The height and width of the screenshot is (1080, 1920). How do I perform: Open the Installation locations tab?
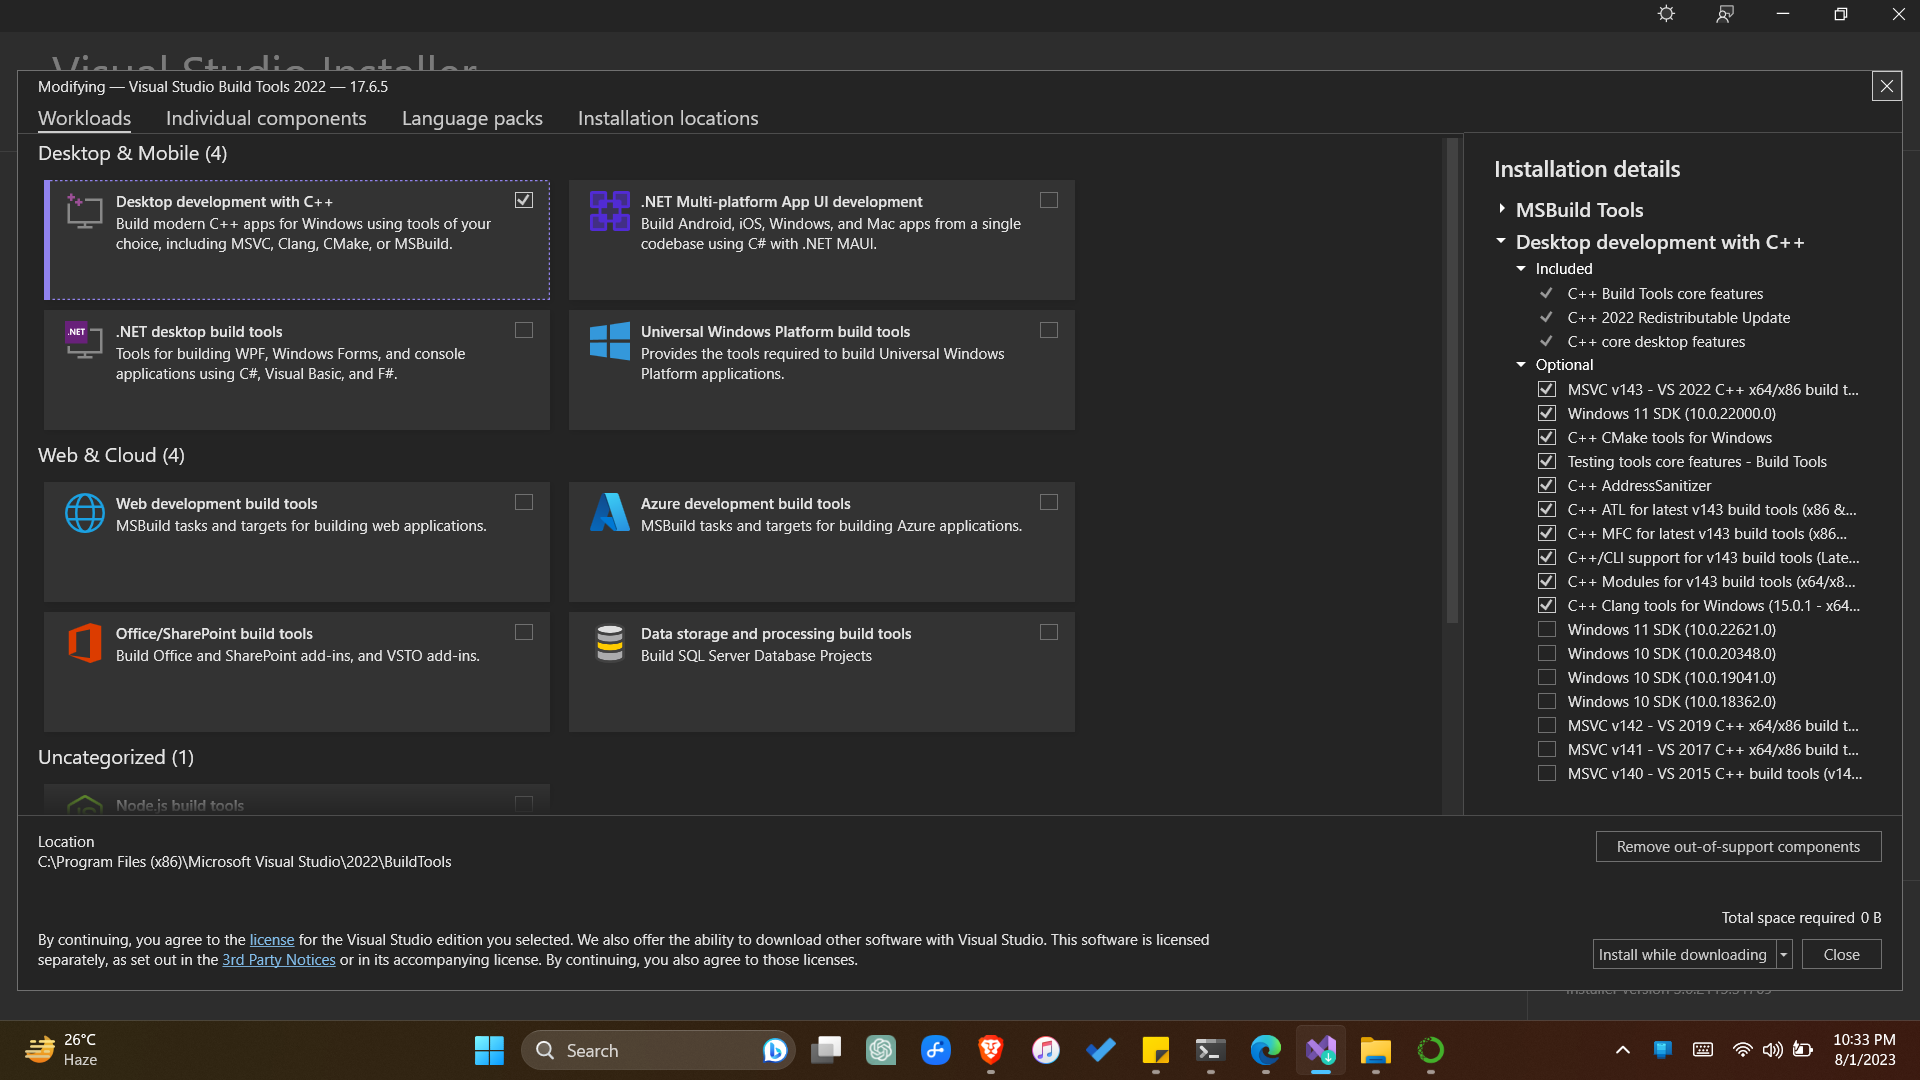click(x=668, y=118)
